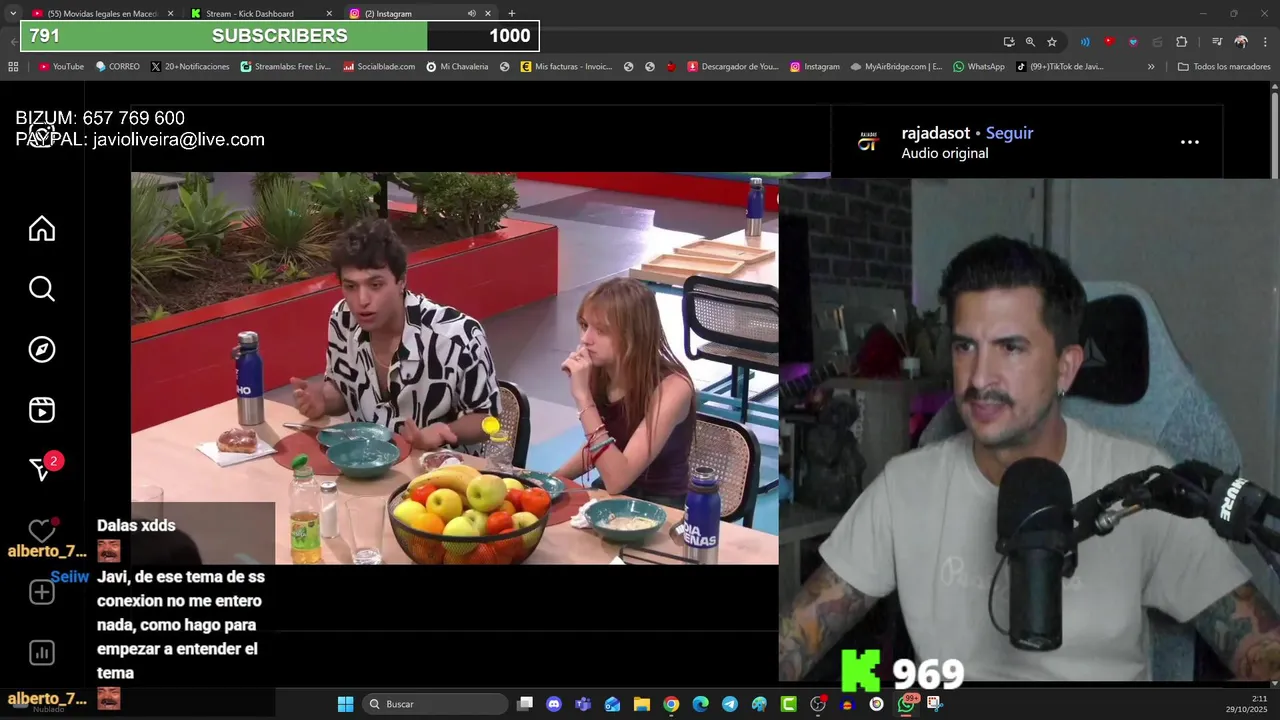The image size is (1280, 720).
Task: Open the CORREO bookmark
Action: pyautogui.click(x=117, y=67)
